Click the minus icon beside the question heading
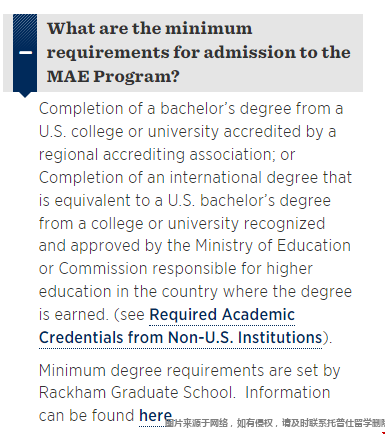The image size is (385, 434). click(x=25, y=53)
